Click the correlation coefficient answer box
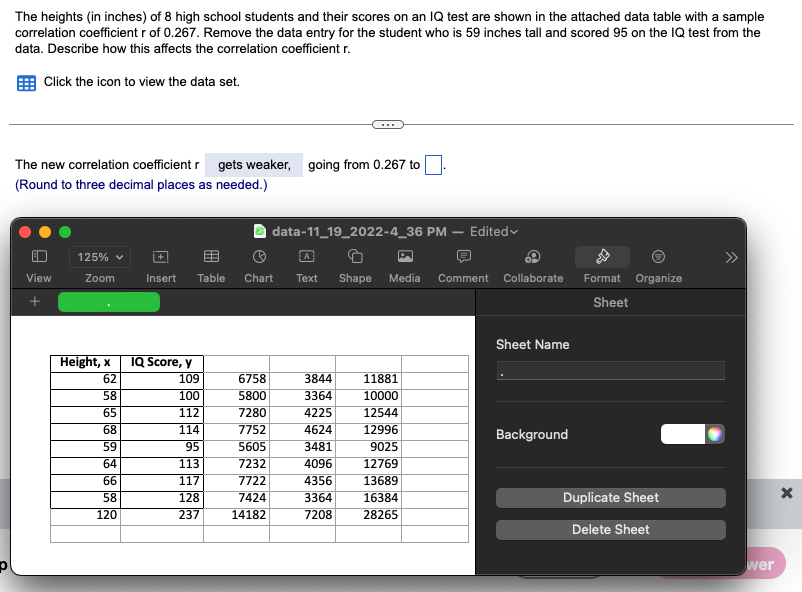The height and width of the screenshot is (592, 802). (433, 165)
